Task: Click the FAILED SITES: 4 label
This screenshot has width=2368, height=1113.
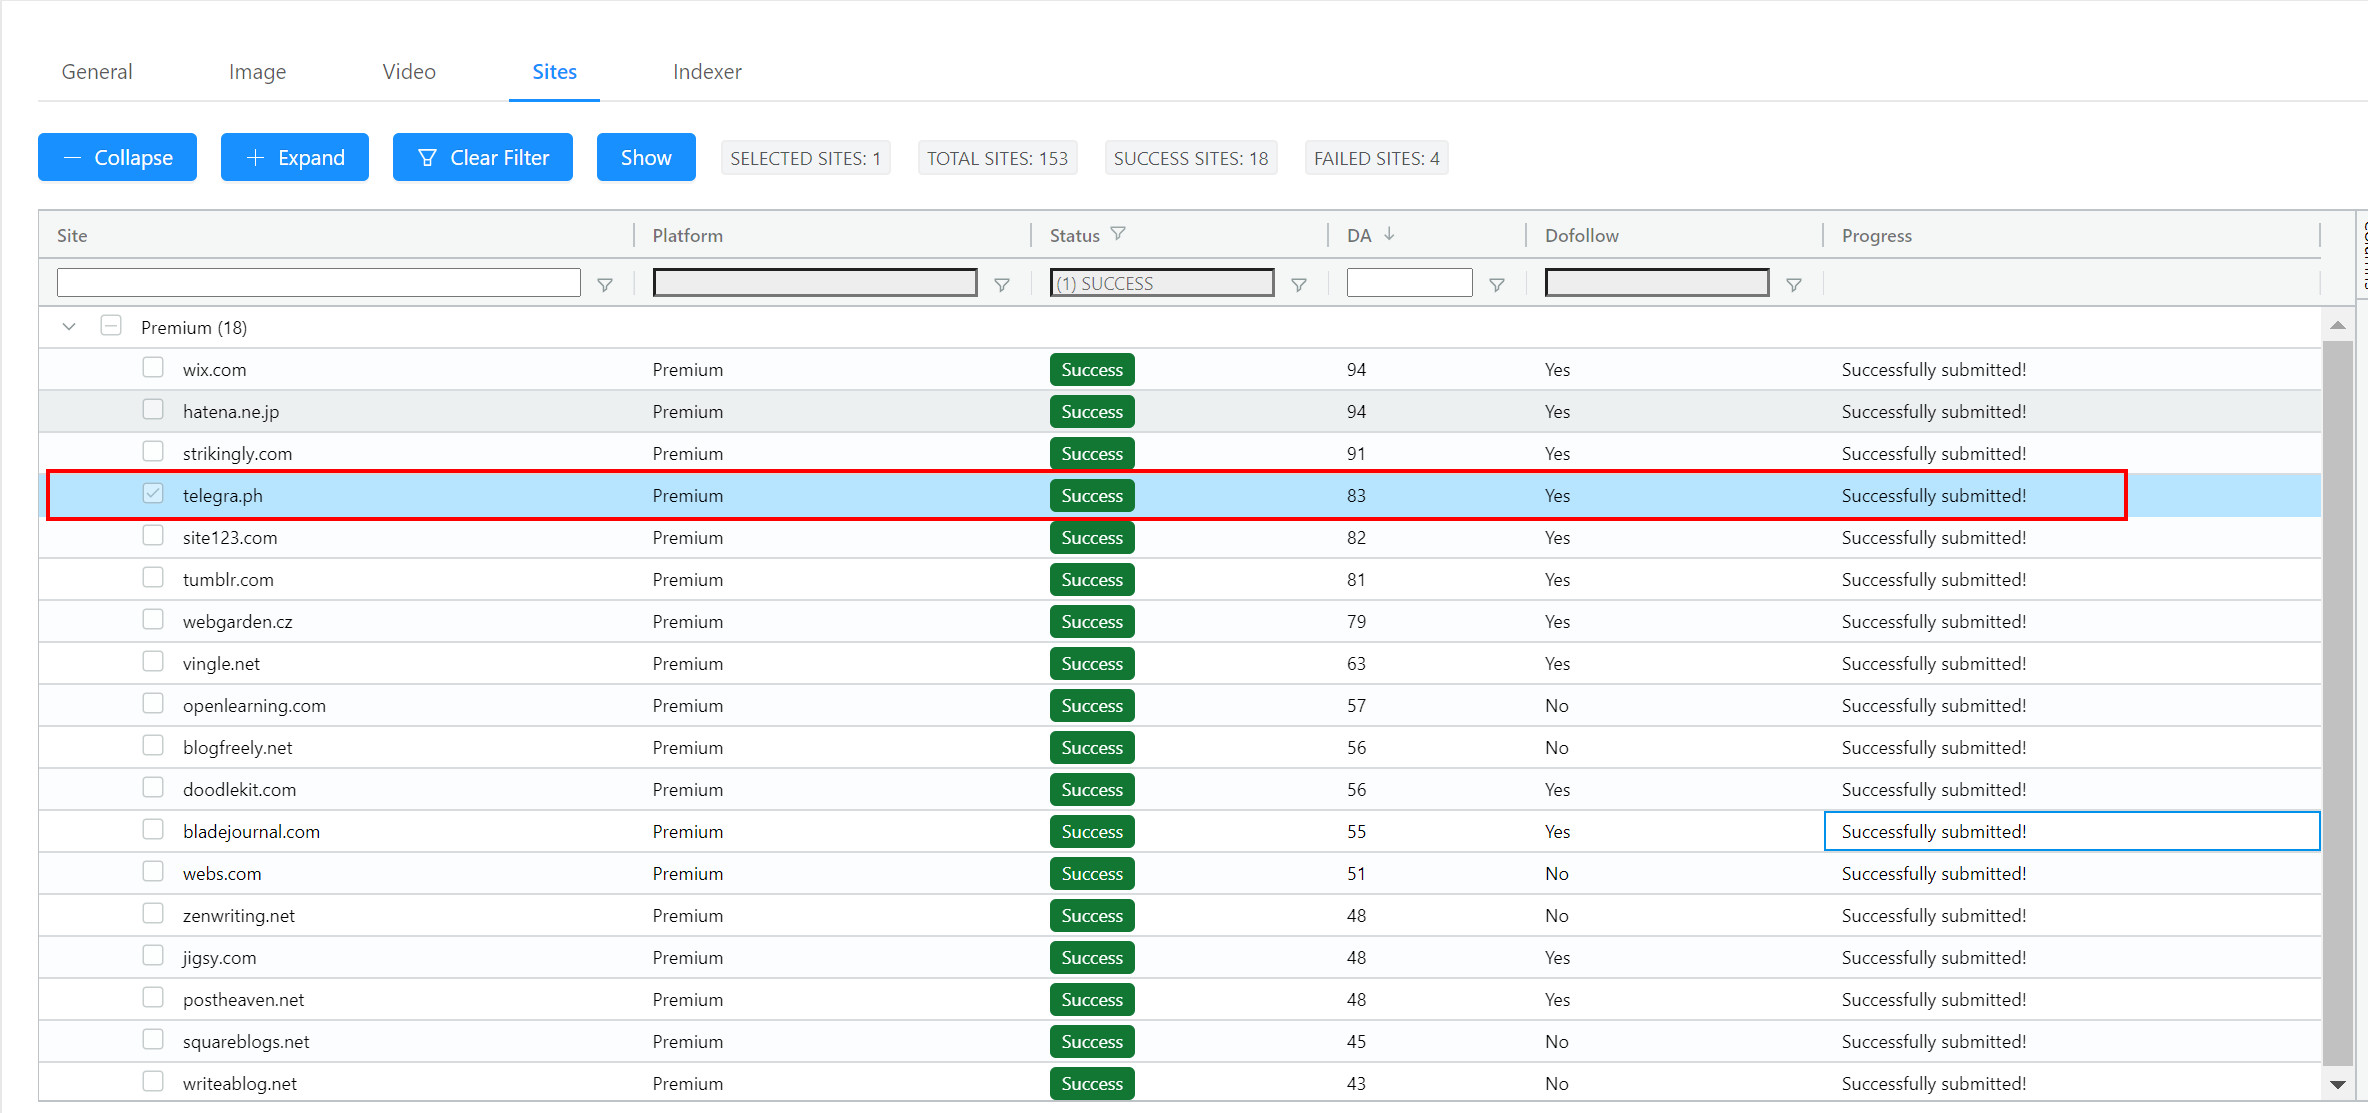Action: click(1377, 158)
